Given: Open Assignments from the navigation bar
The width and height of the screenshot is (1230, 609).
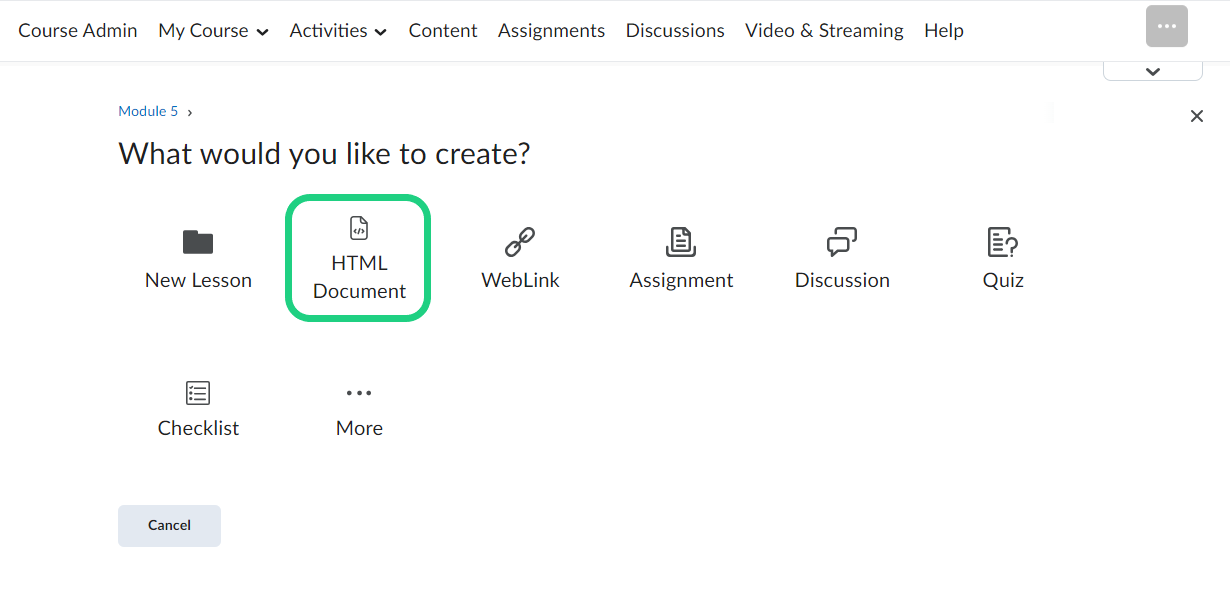Looking at the screenshot, I should pos(551,31).
